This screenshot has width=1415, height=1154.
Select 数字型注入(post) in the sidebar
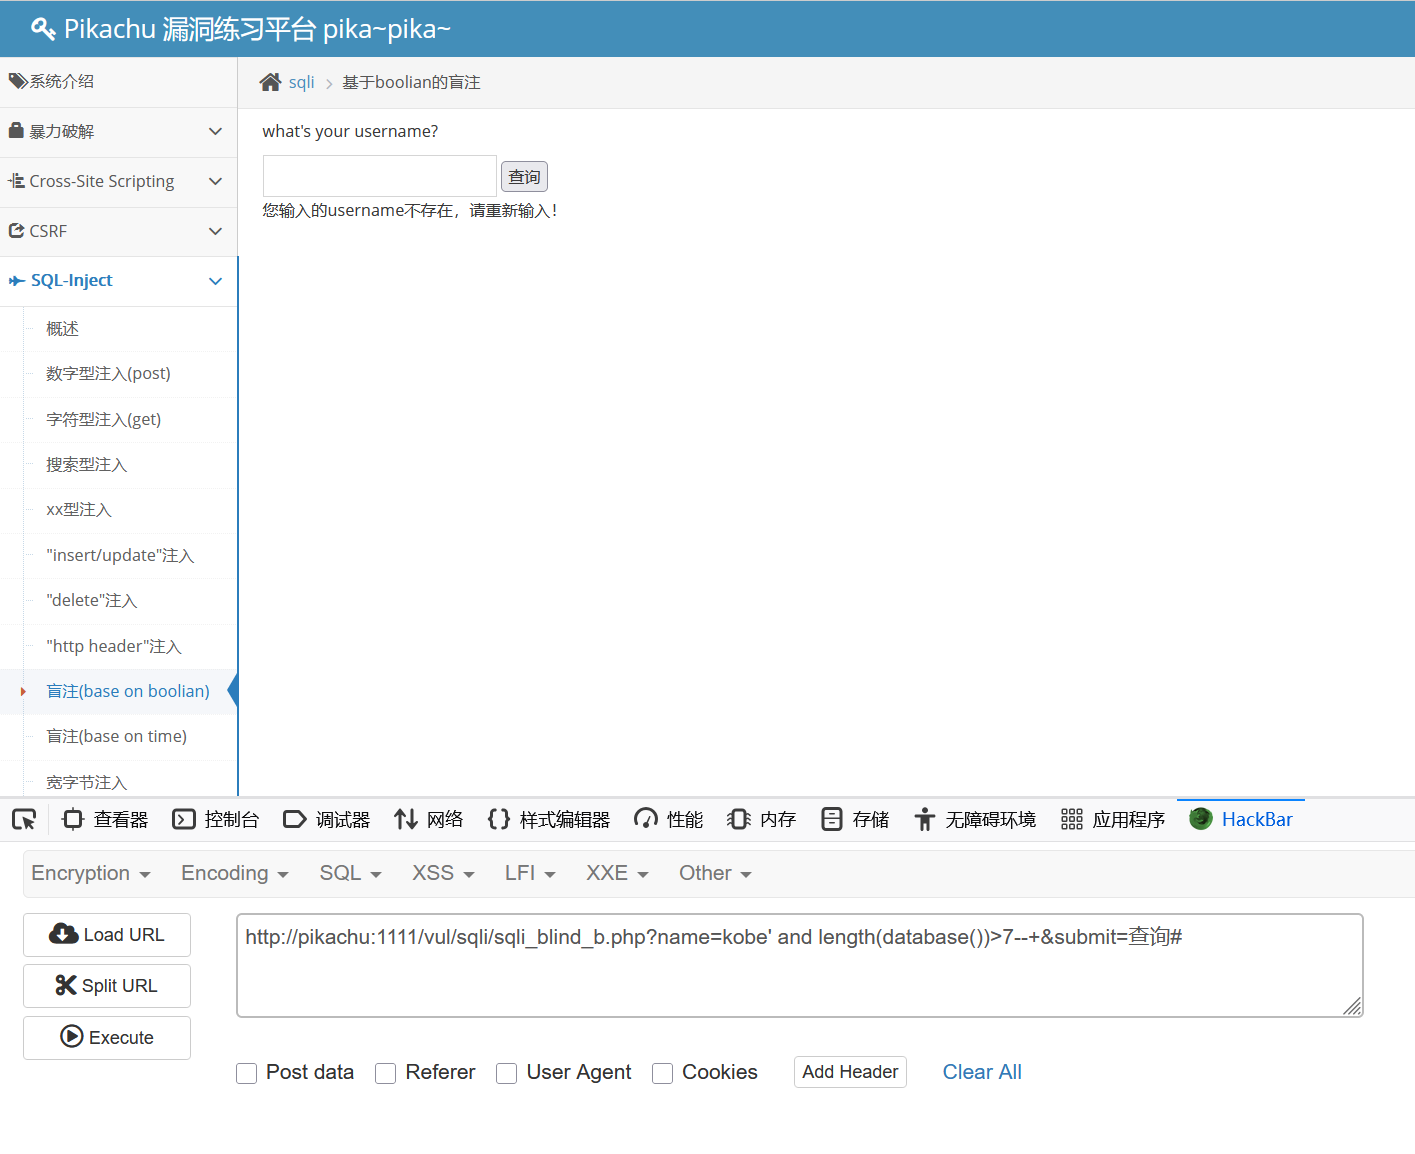coord(108,373)
